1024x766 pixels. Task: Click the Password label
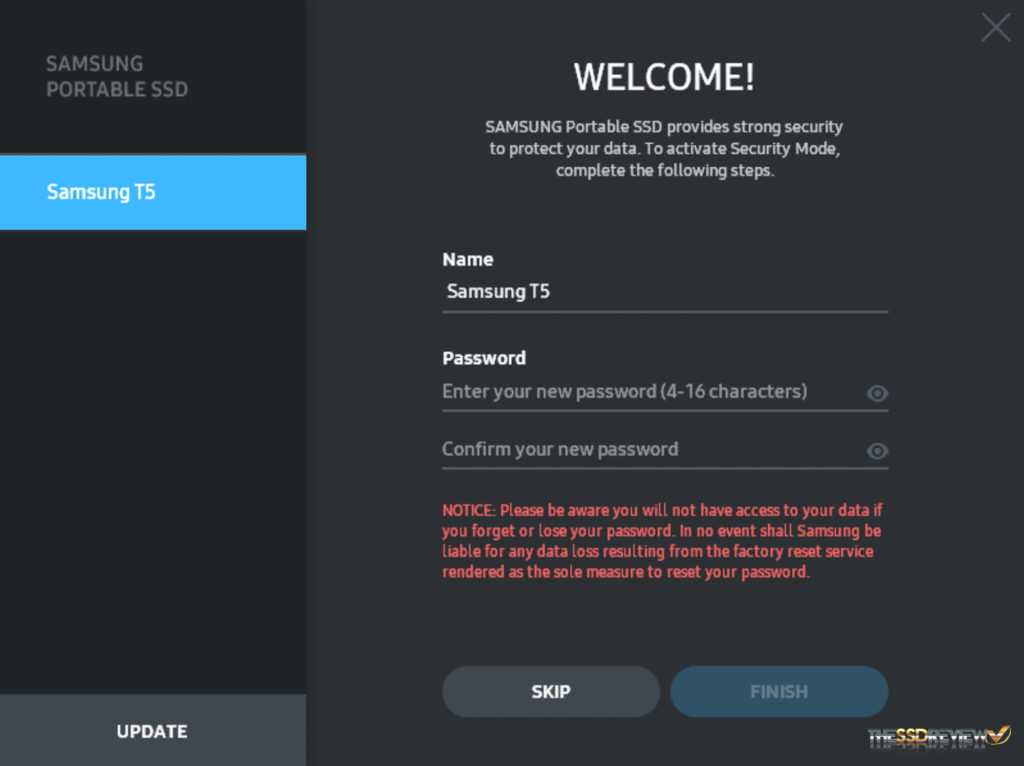483,358
